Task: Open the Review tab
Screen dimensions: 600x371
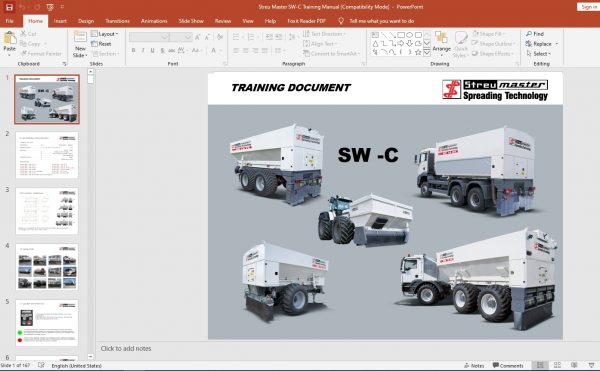Action: [223, 21]
